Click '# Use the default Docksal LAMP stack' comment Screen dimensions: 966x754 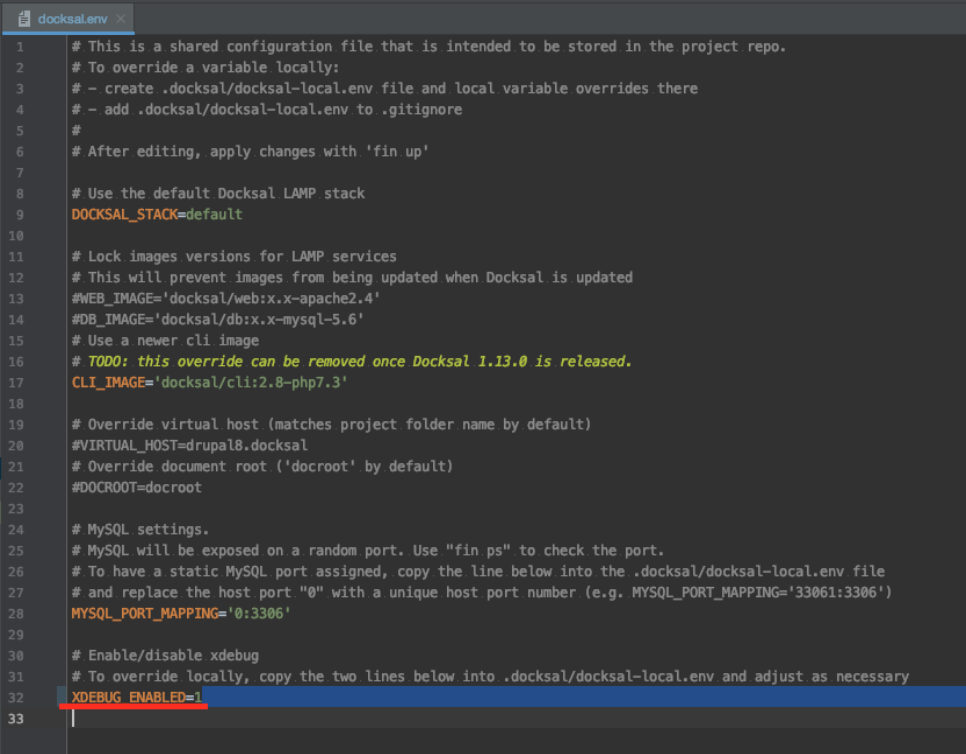point(218,193)
